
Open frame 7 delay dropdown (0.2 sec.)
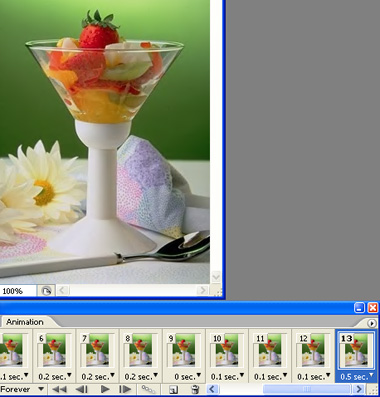click(x=98, y=377)
